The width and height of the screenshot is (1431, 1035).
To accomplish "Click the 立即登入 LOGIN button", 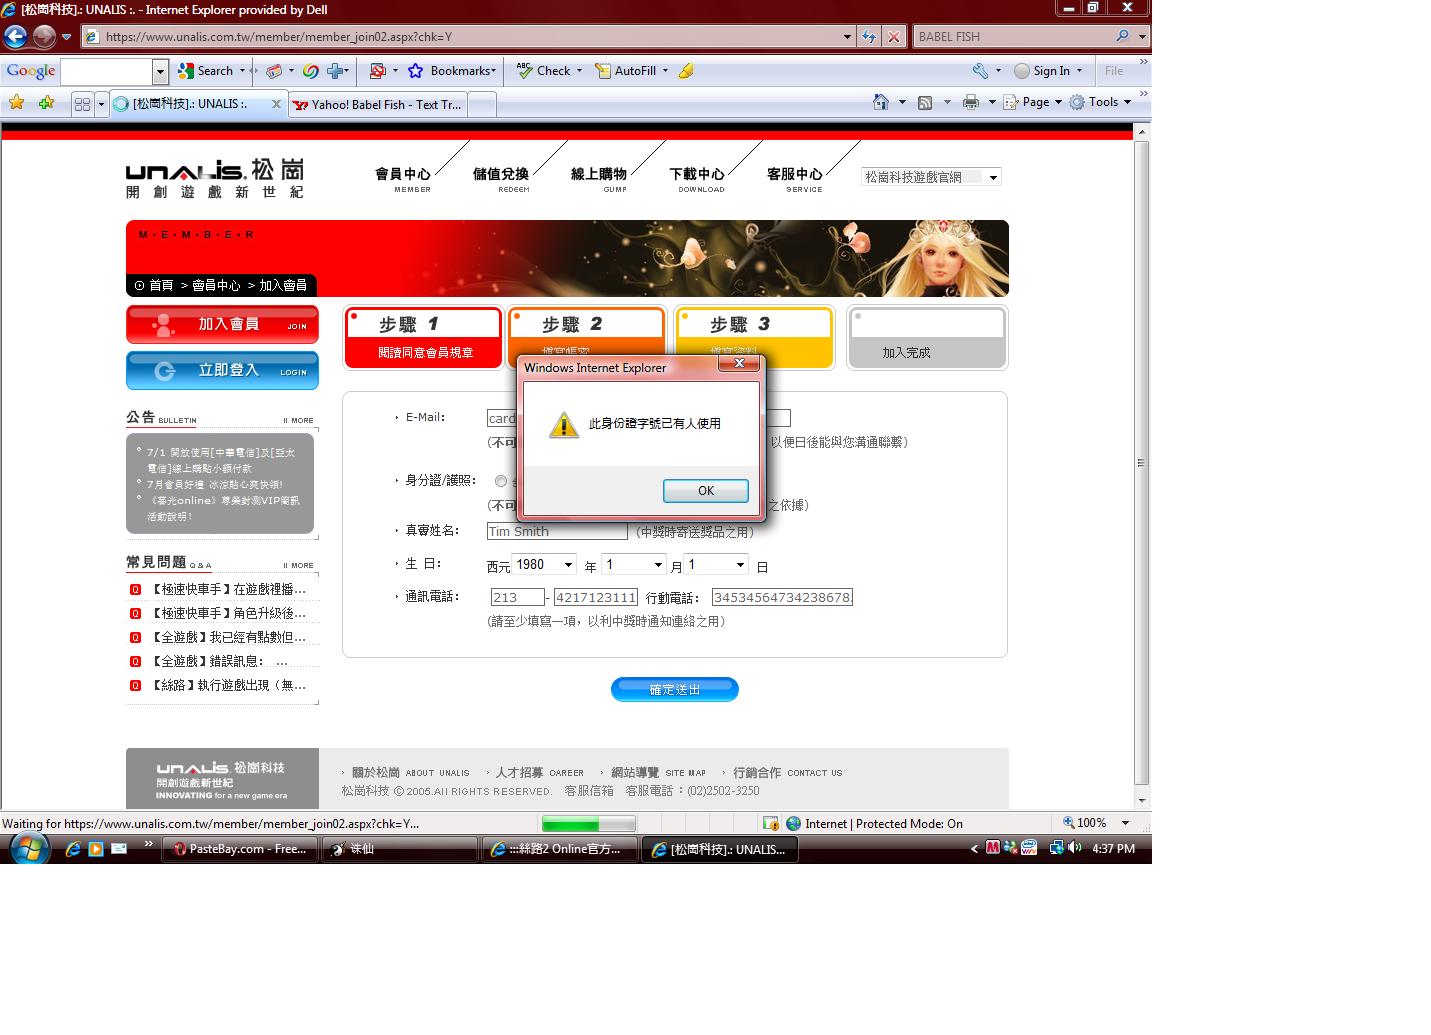I will pyautogui.click(x=222, y=370).
